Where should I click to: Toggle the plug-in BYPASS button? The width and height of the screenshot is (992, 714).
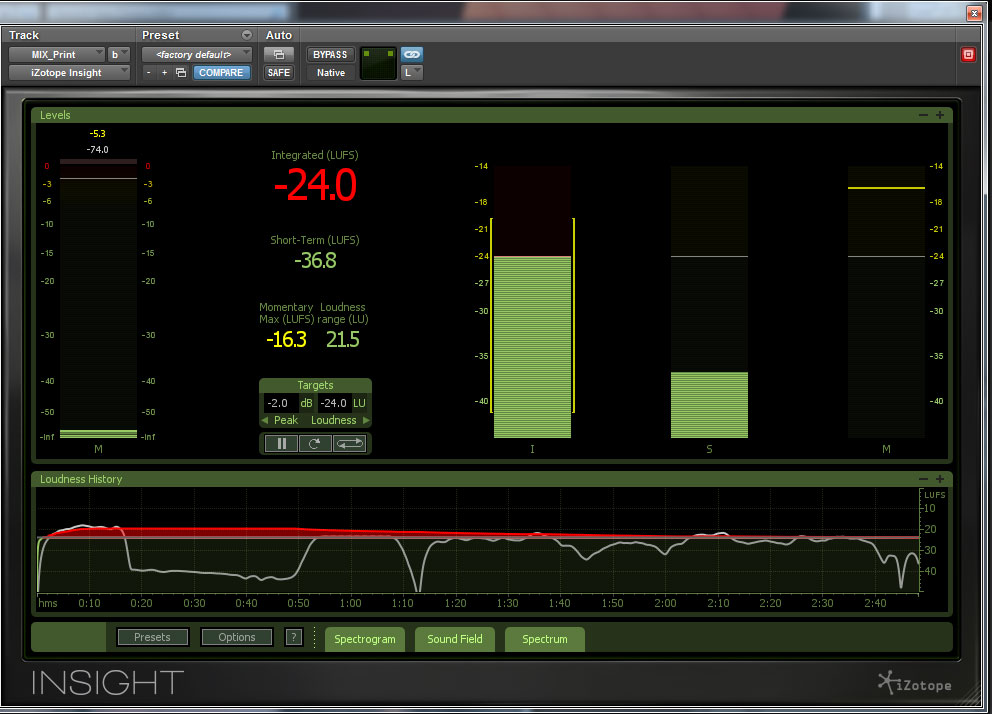coord(330,54)
